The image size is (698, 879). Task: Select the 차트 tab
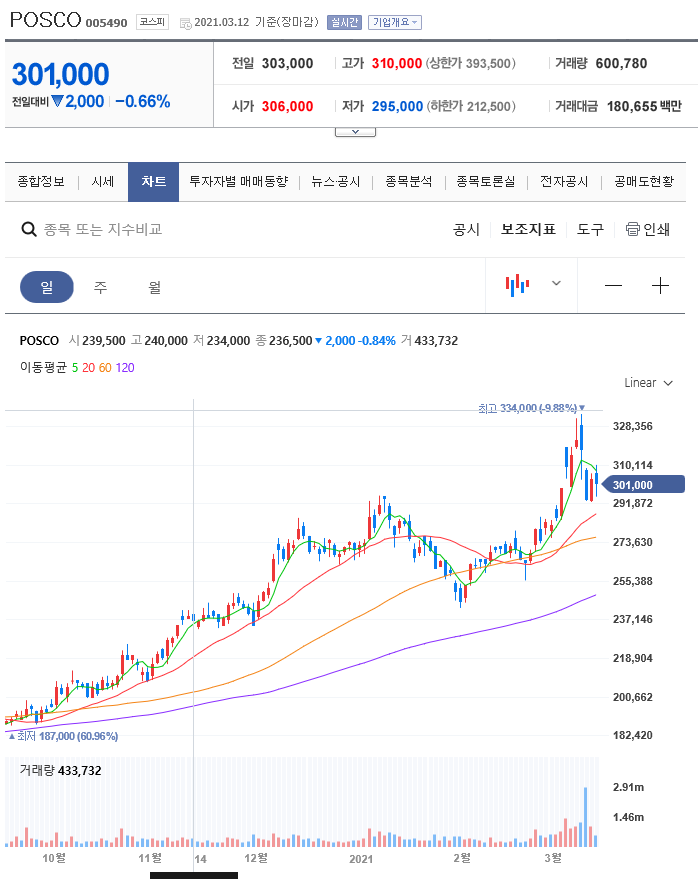click(x=154, y=182)
